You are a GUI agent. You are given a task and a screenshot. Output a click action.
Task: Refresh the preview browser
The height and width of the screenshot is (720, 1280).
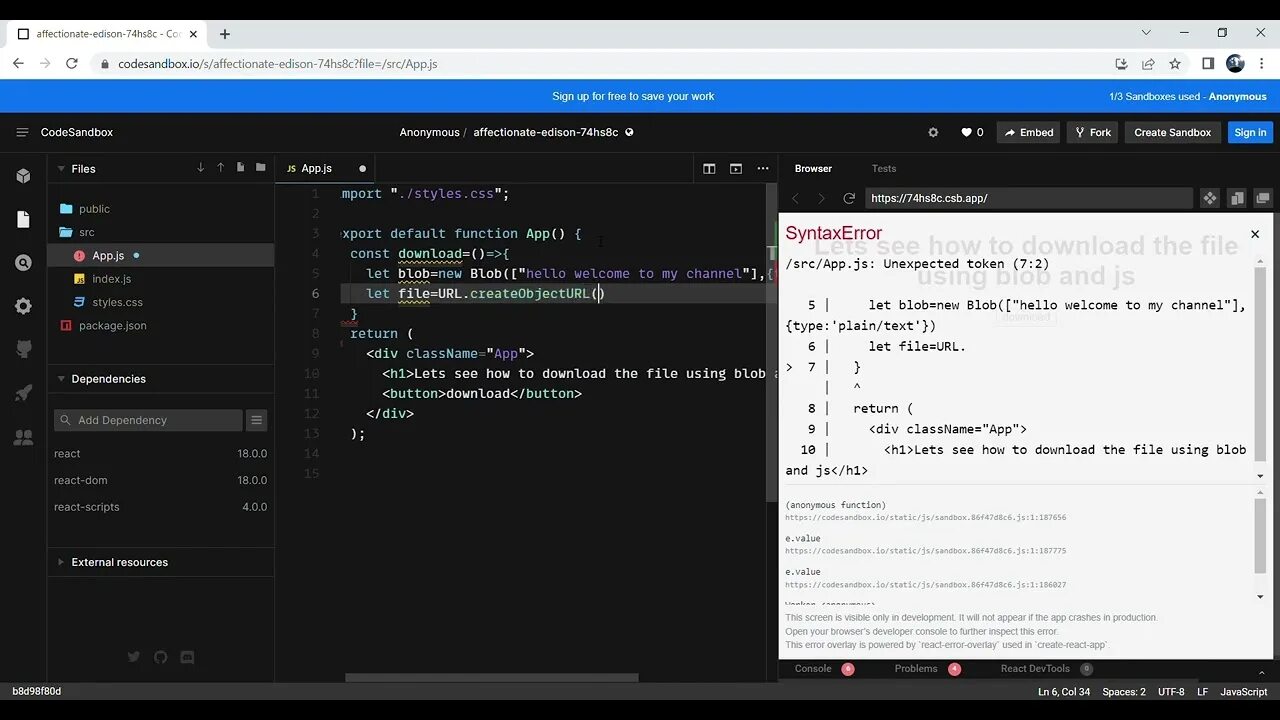point(849,198)
